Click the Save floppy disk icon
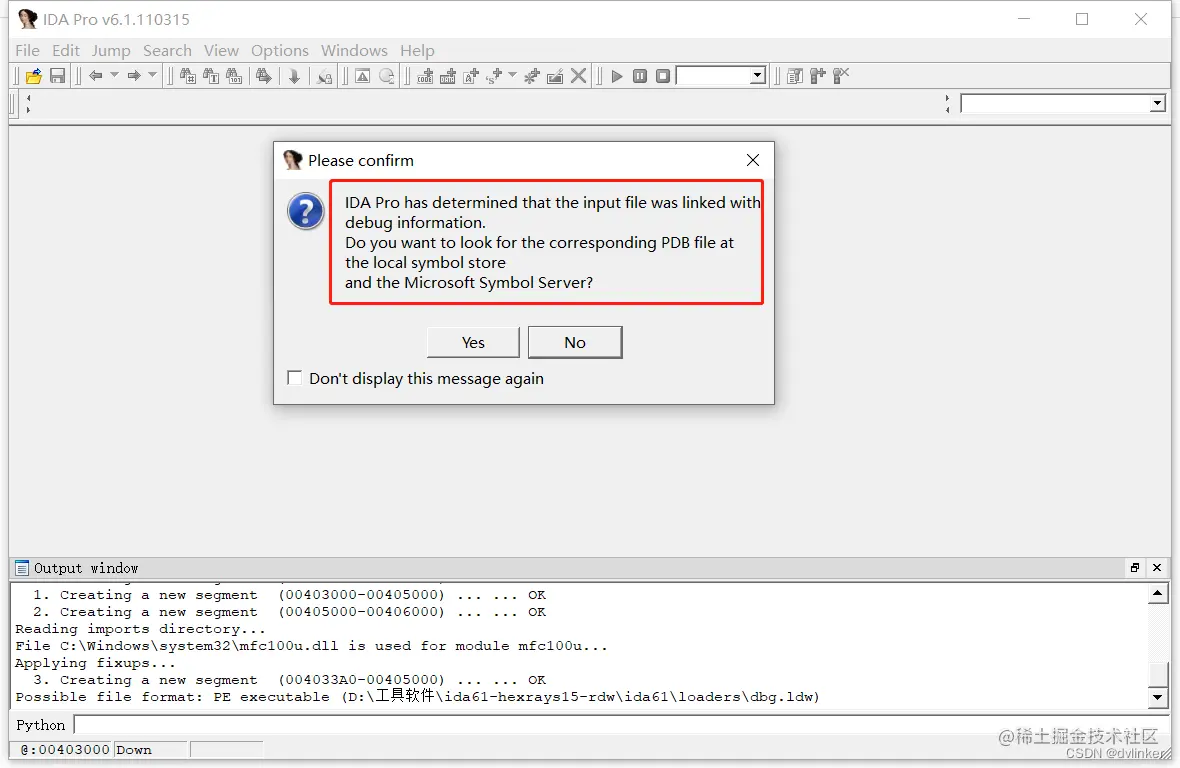This screenshot has height=768, width=1180. 57,76
